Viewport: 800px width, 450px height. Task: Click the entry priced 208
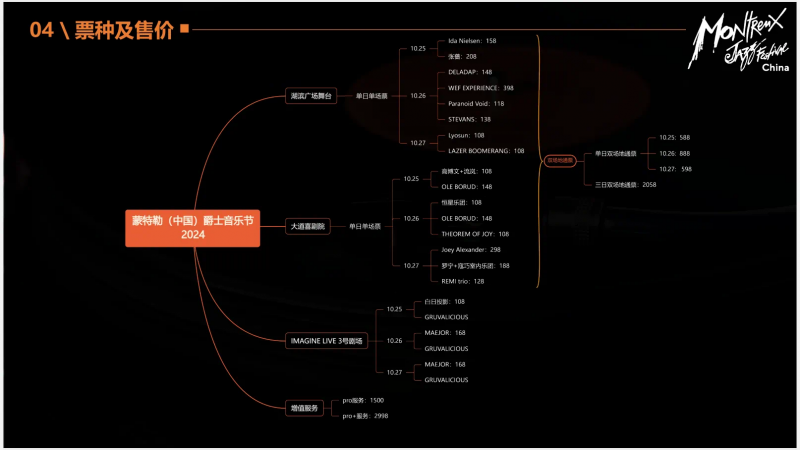point(462,57)
